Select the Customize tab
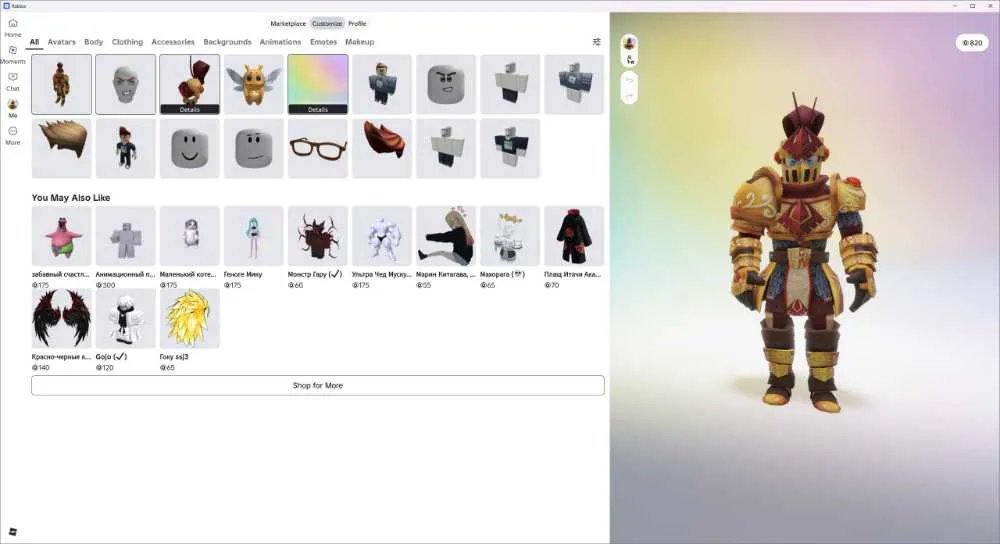 click(x=327, y=24)
